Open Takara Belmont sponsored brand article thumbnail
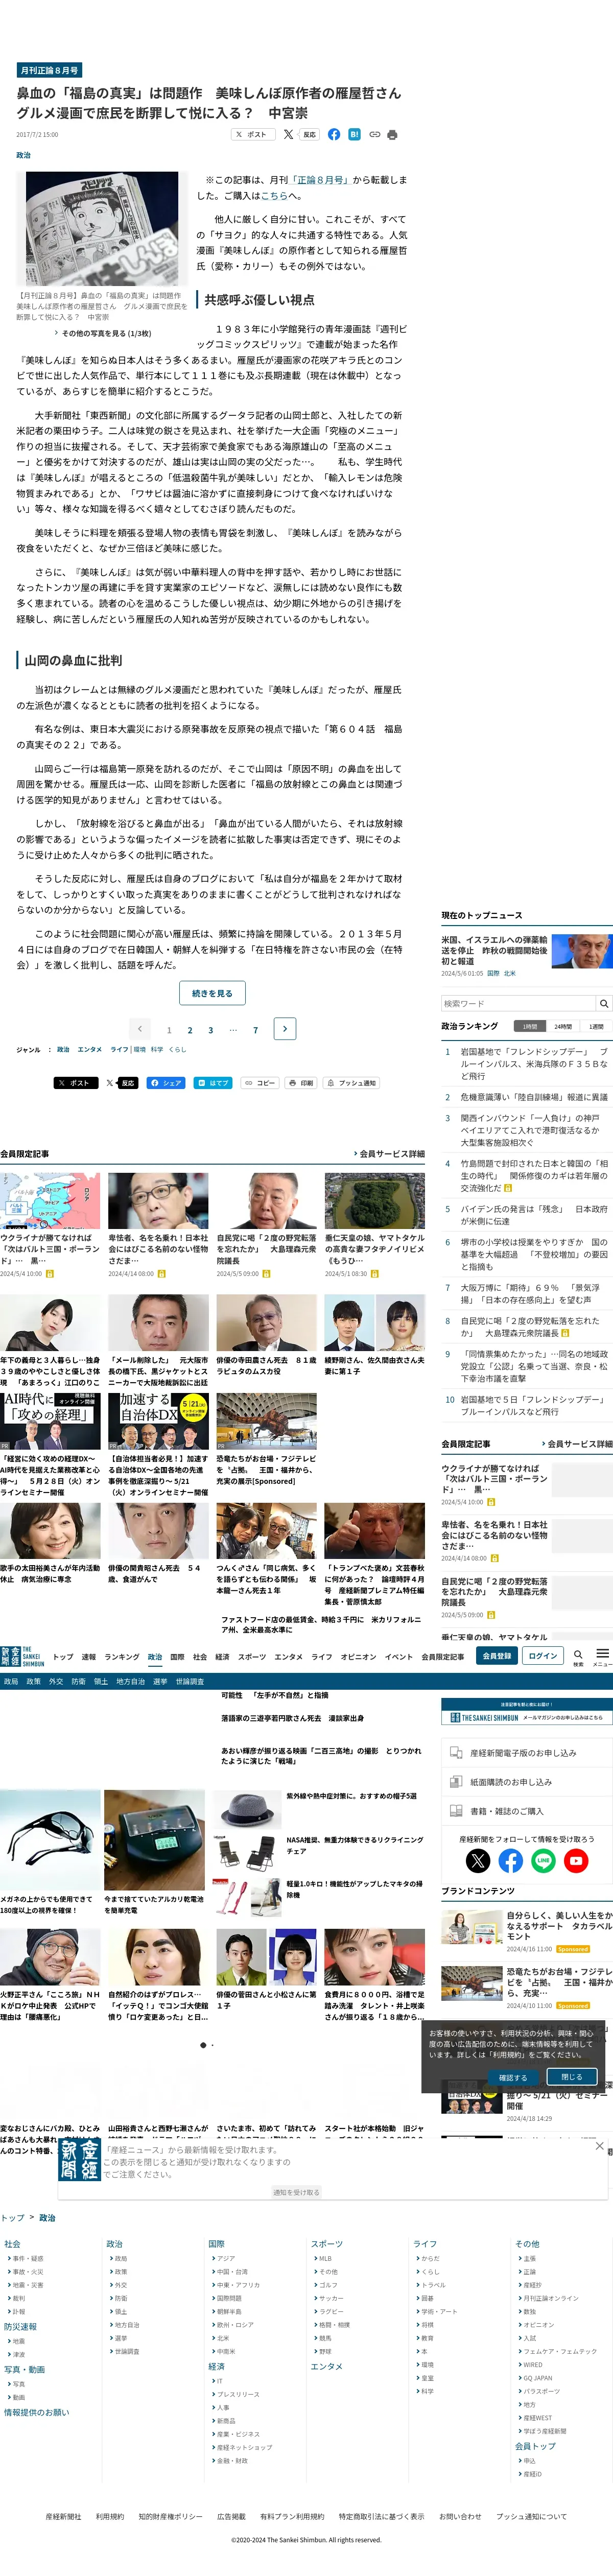Screen dimensions: 613x2576 coord(472,1926)
